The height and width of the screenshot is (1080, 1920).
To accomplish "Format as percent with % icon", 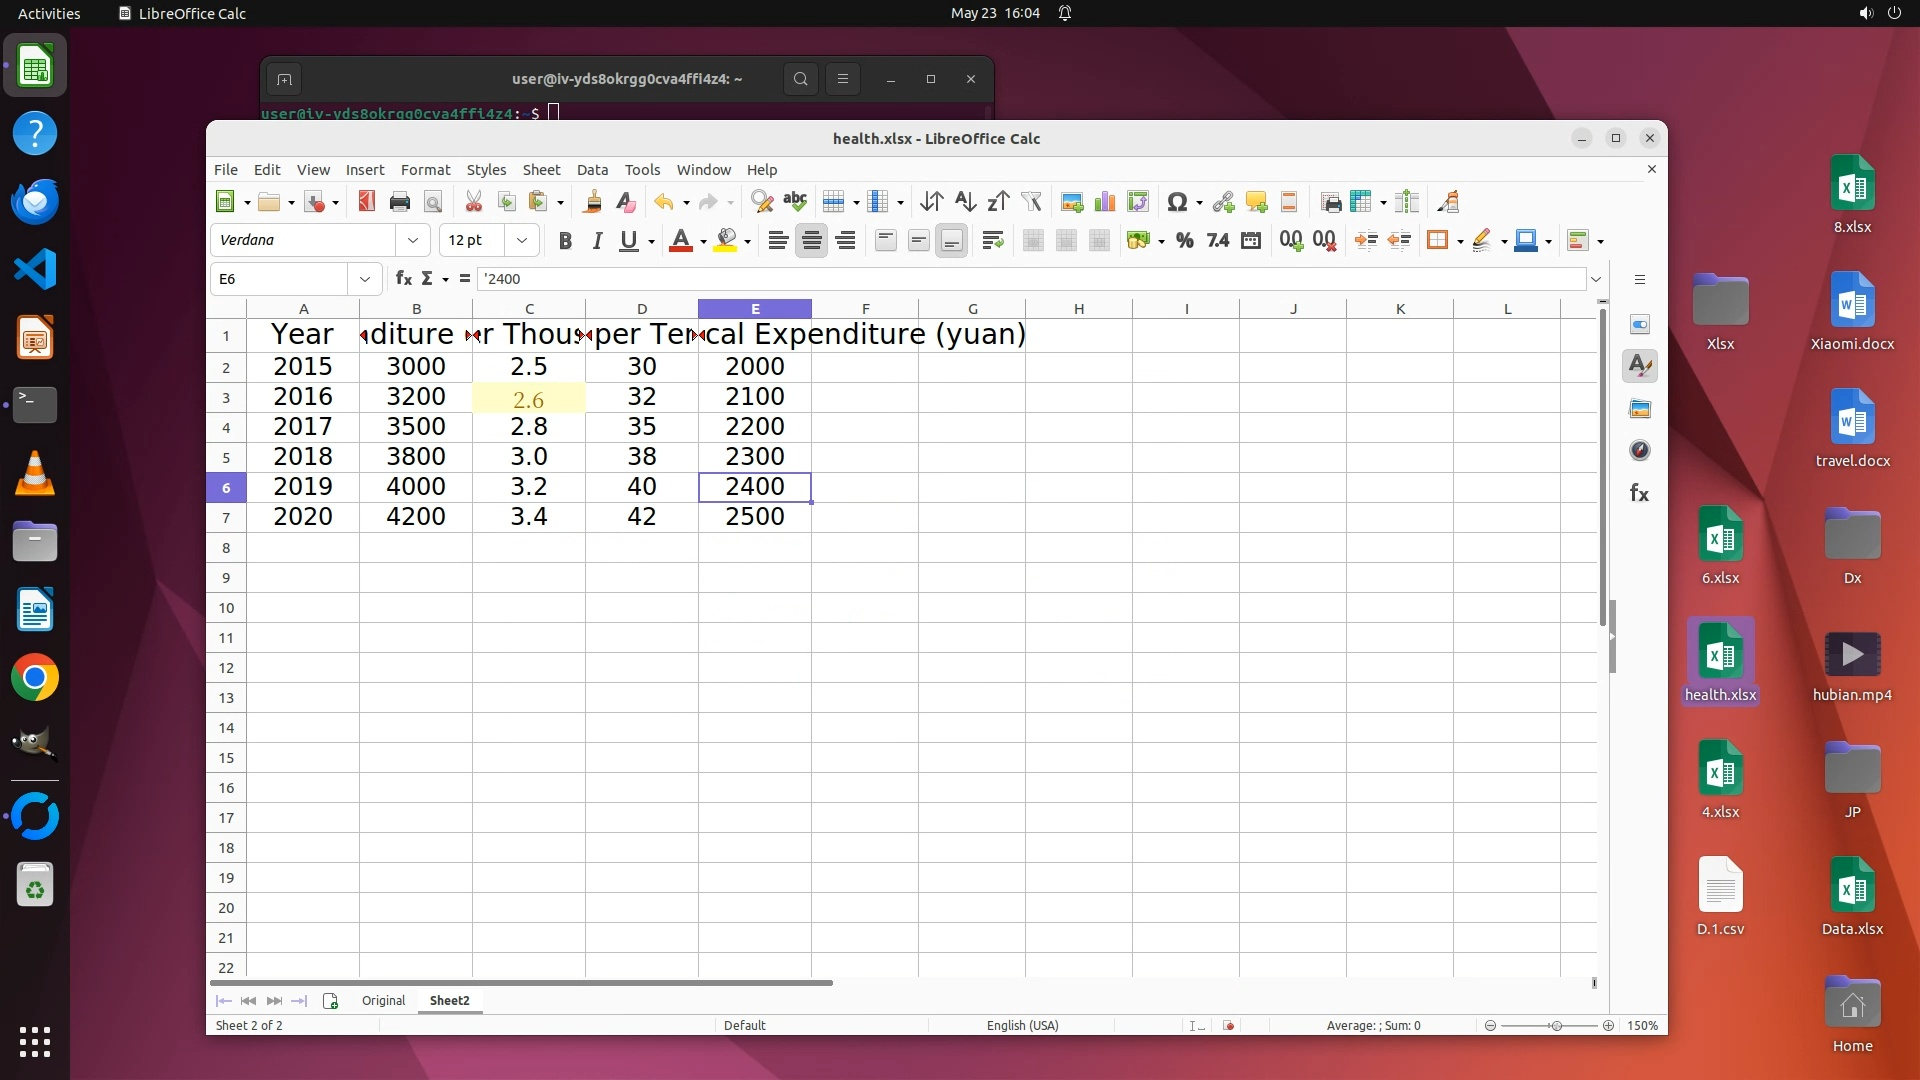I will [x=1185, y=240].
